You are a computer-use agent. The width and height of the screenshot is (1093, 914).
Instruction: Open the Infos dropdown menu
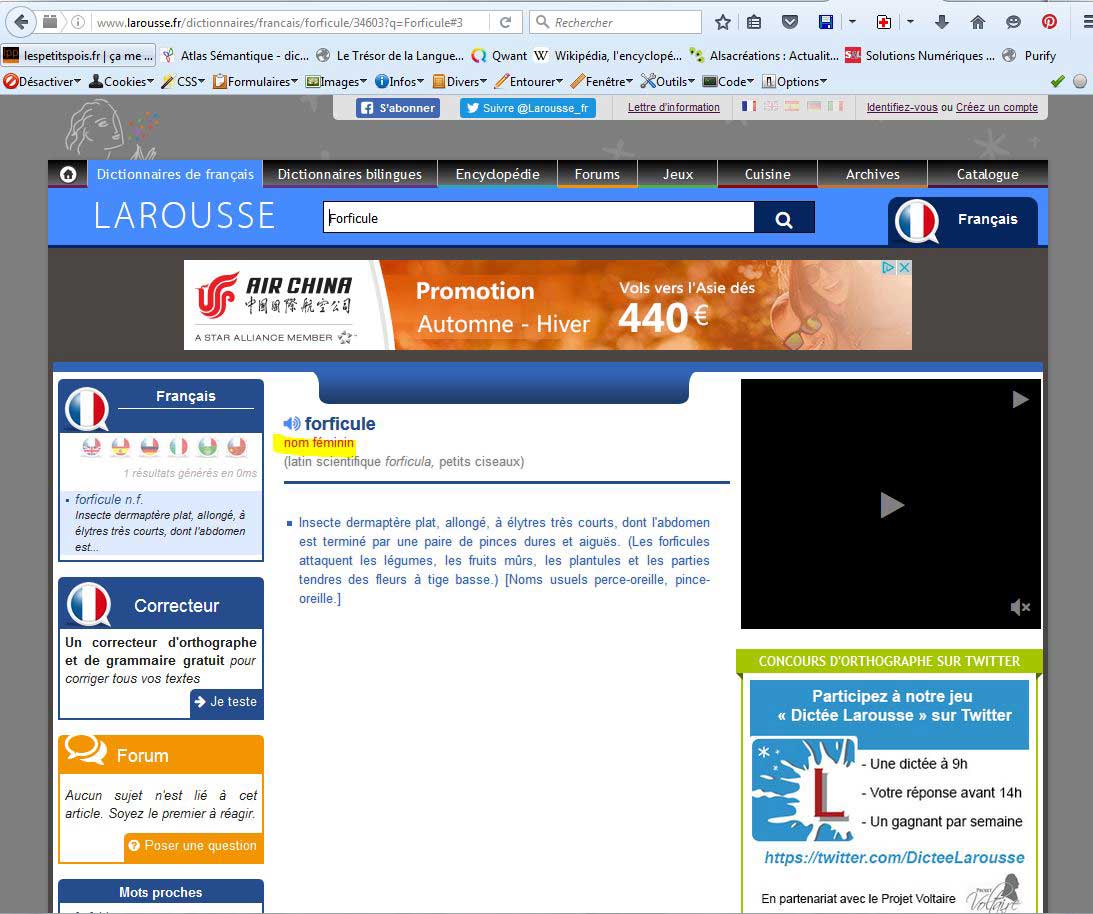[399, 82]
